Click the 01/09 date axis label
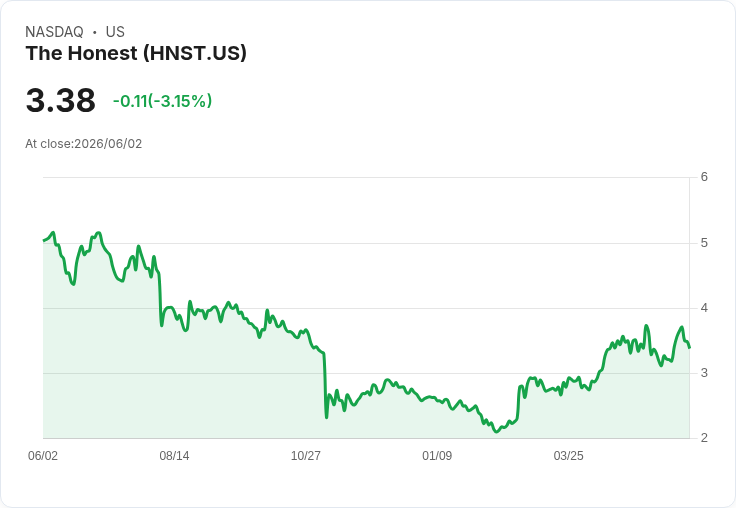Image resolution: width=736 pixels, height=508 pixels. (437, 455)
